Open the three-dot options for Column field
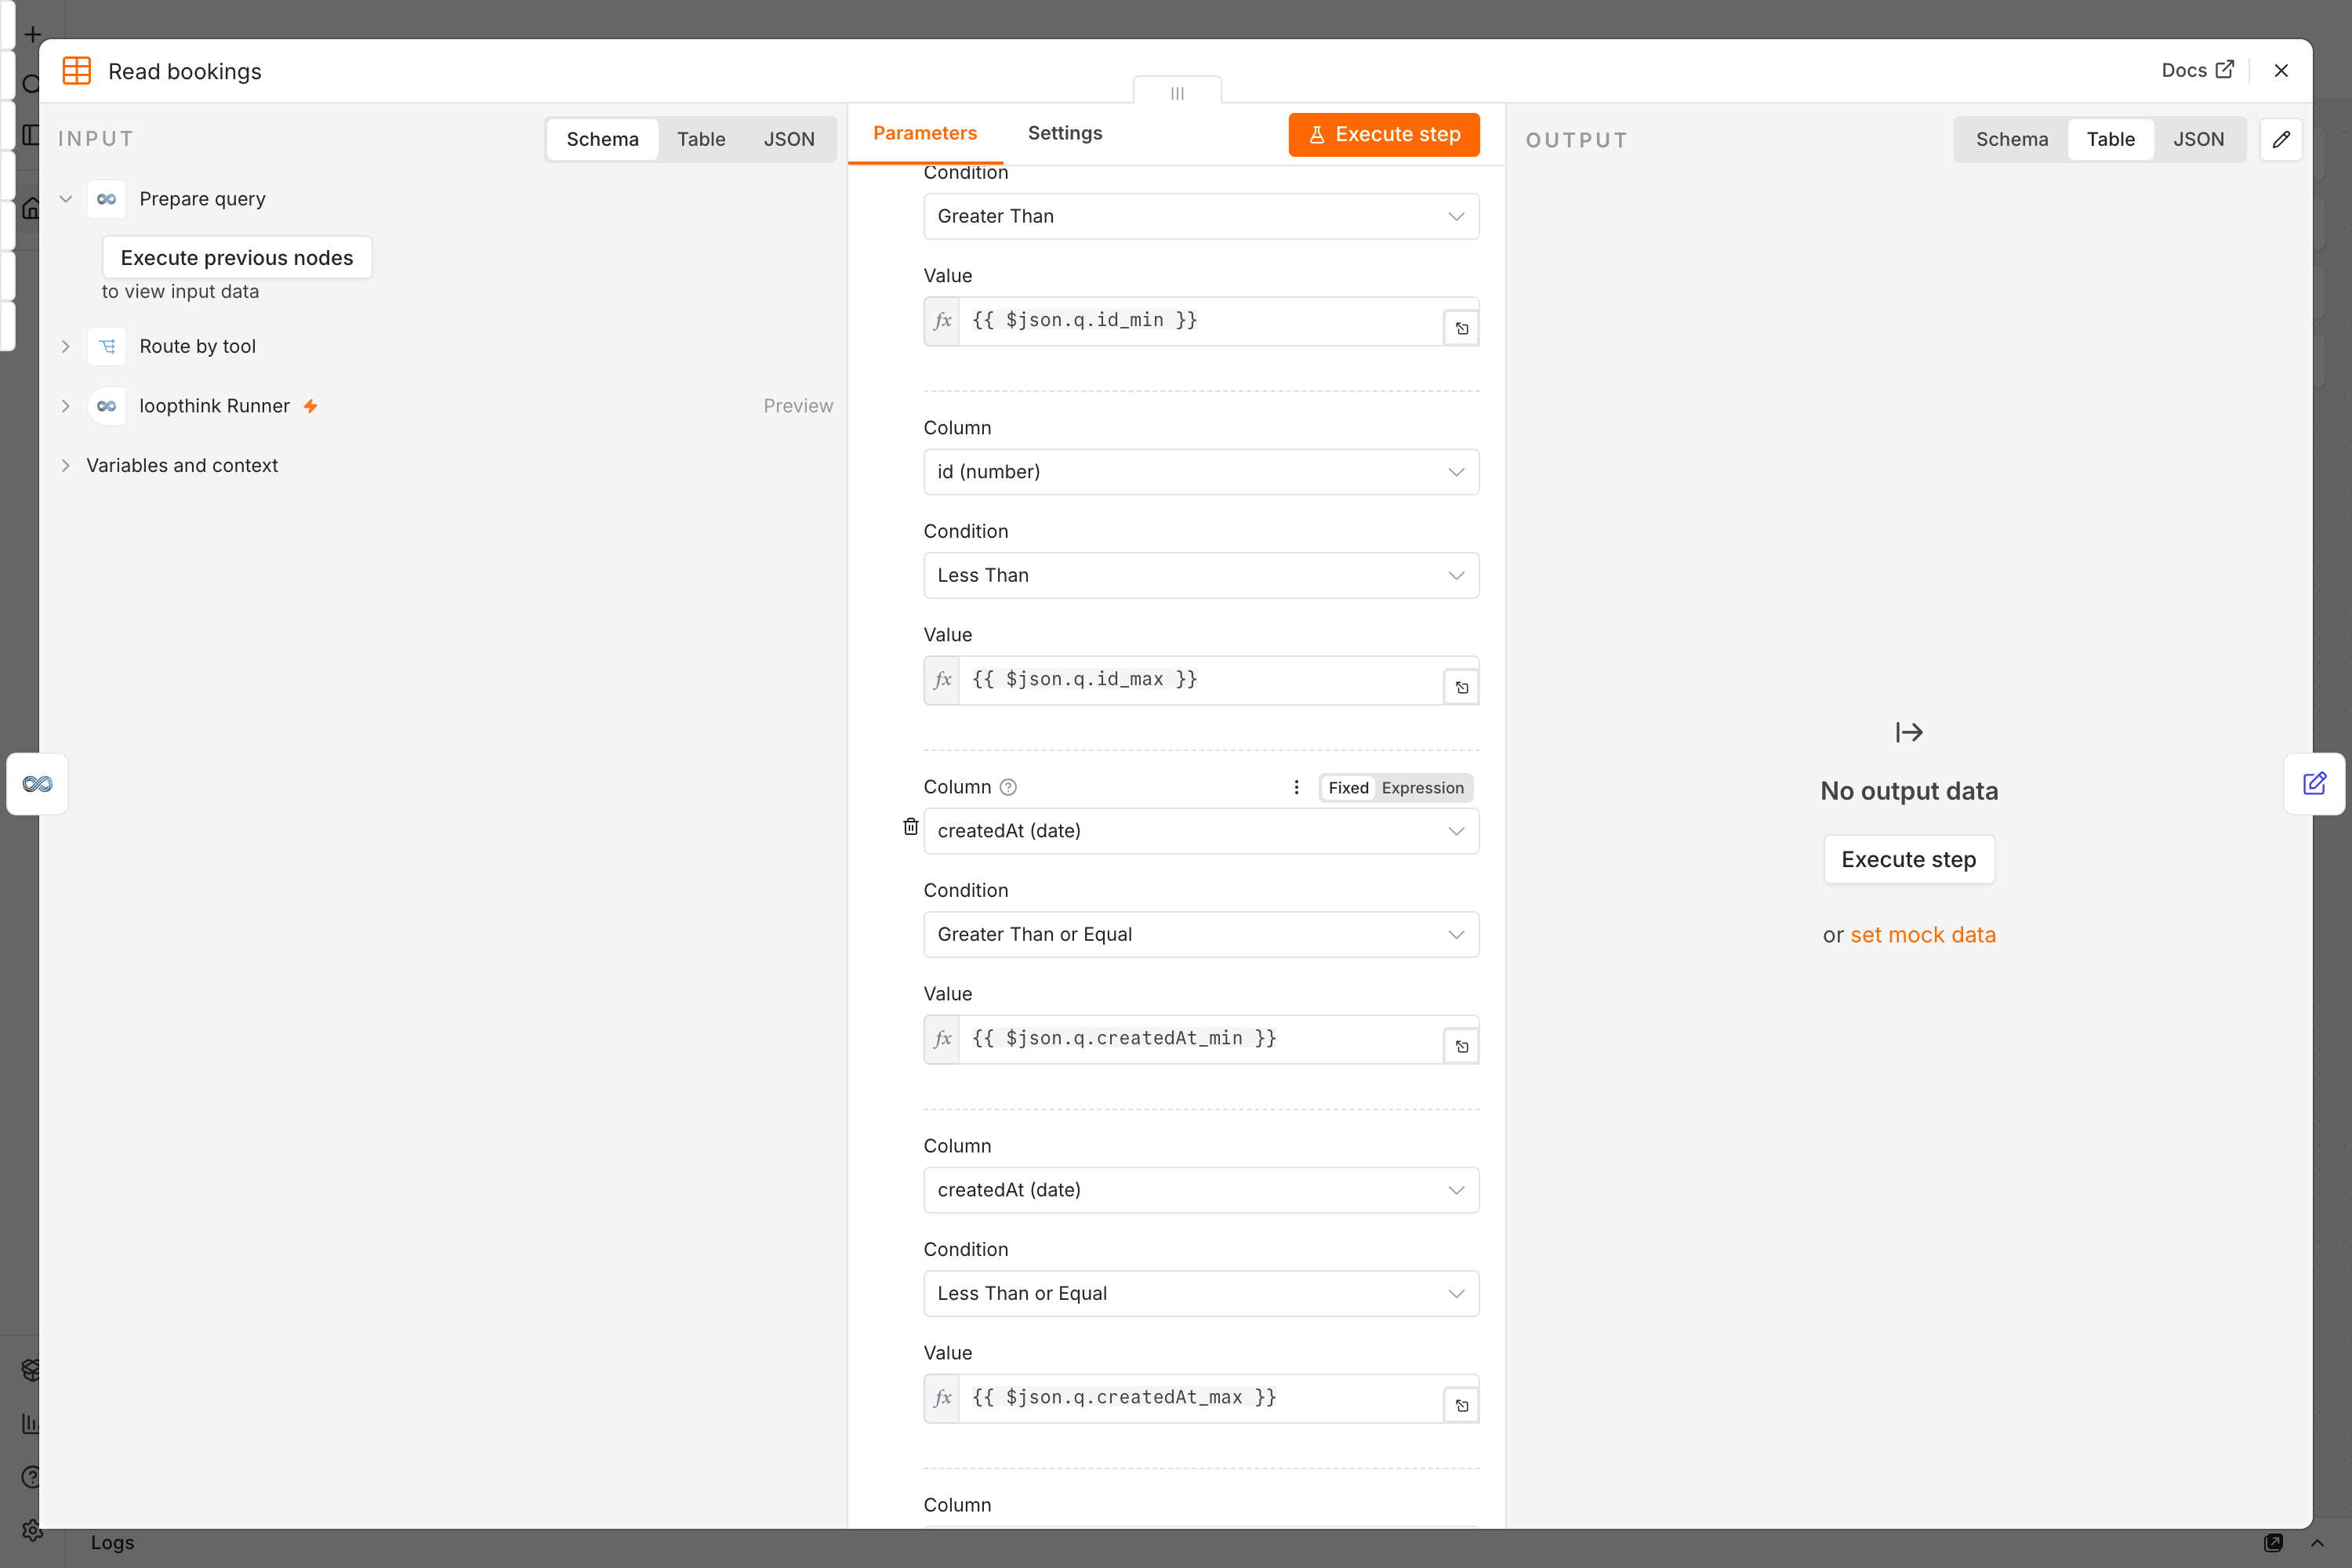 tap(1296, 787)
